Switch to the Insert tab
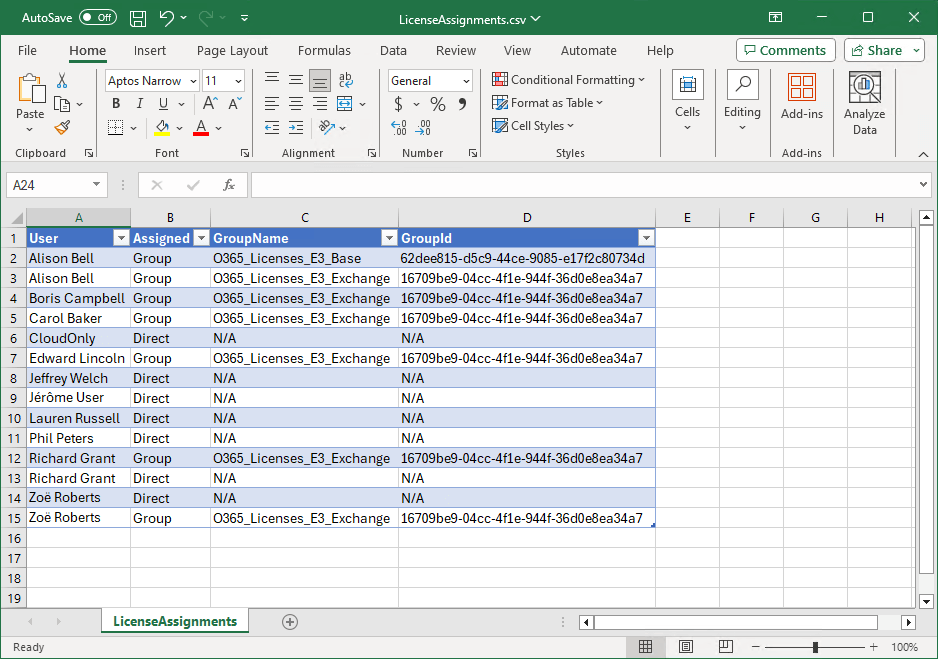The width and height of the screenshot is (938, 659). pyautogui.click(x=150, y=51)
